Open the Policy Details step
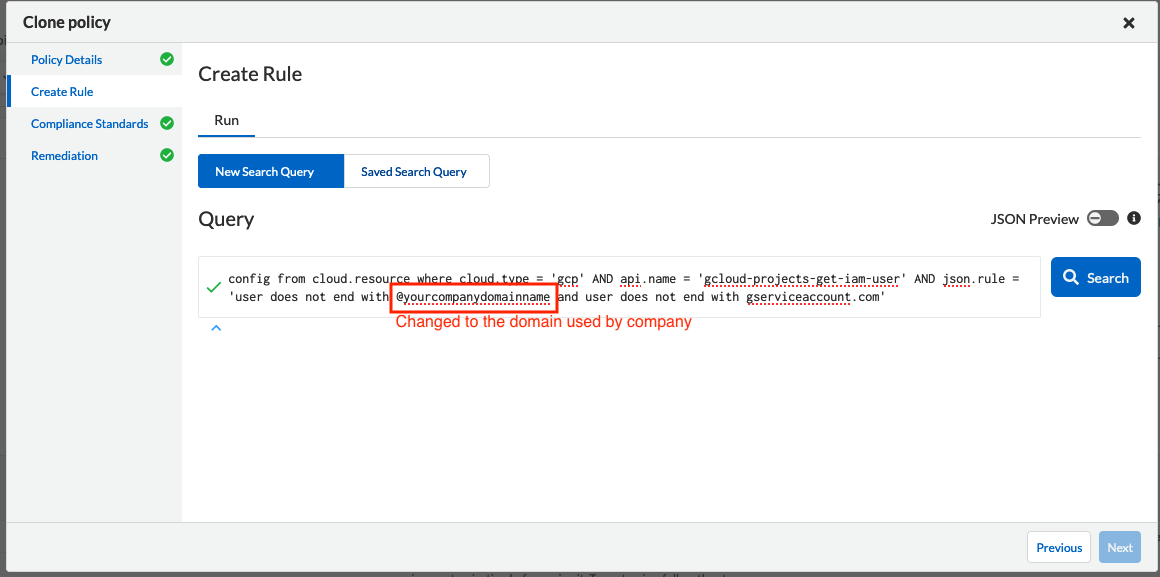Screen dimensions: 1160x577 point(67,60)
